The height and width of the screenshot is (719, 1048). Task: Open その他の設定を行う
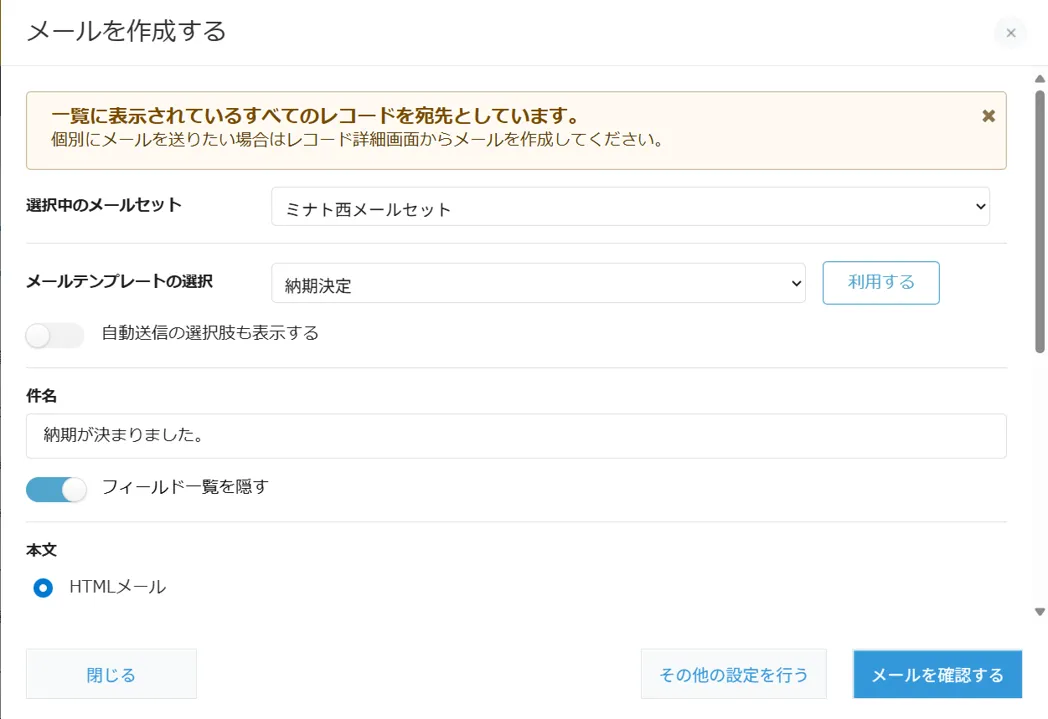733,675
